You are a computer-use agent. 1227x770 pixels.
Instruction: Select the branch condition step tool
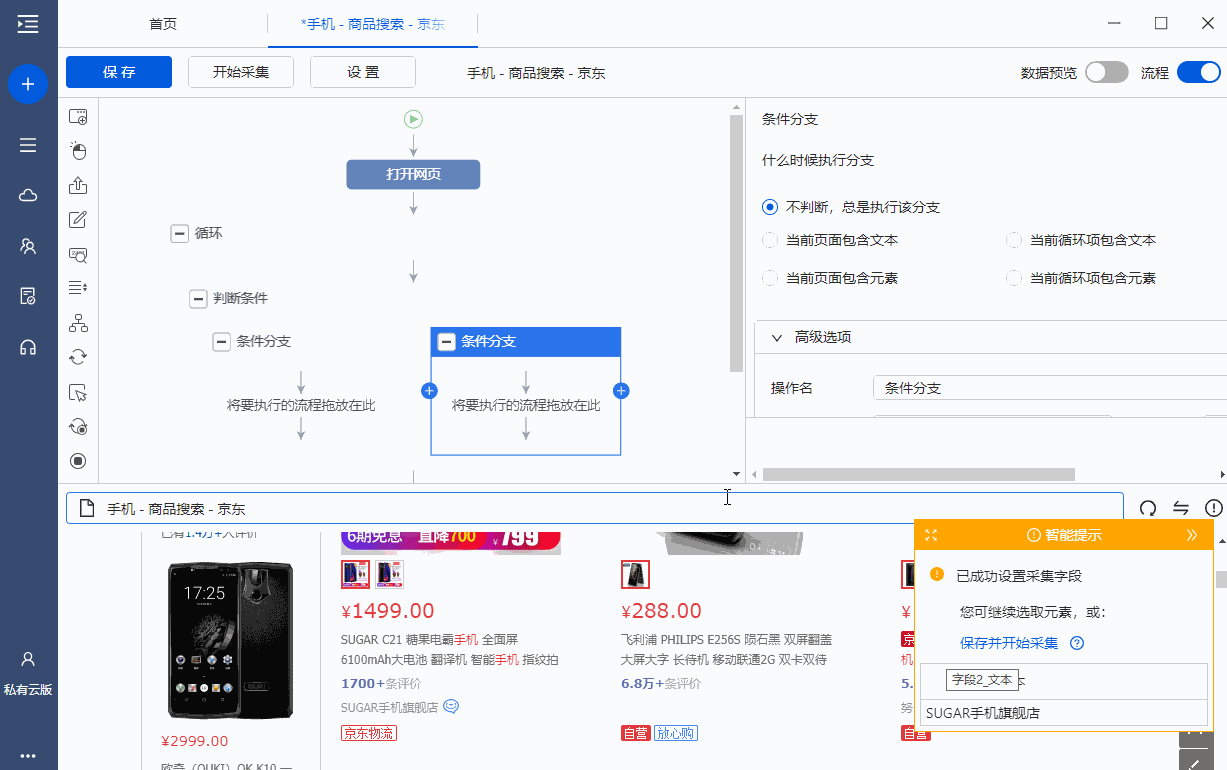(78, 323)
